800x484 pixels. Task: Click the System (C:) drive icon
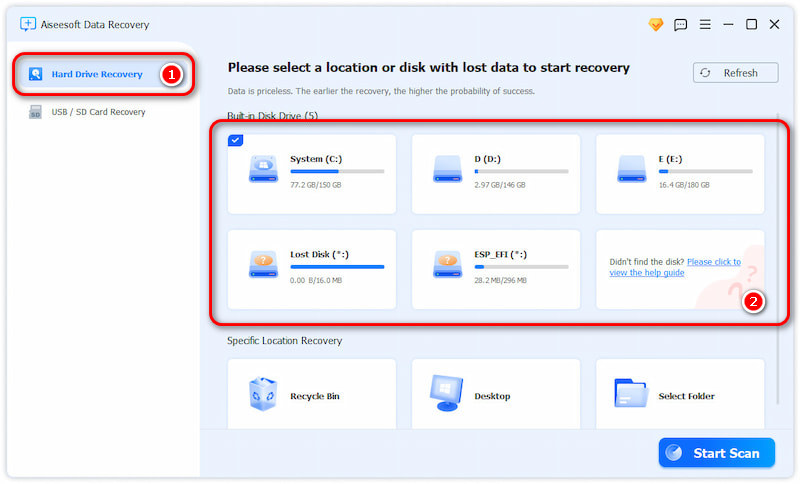coord(263,171)
